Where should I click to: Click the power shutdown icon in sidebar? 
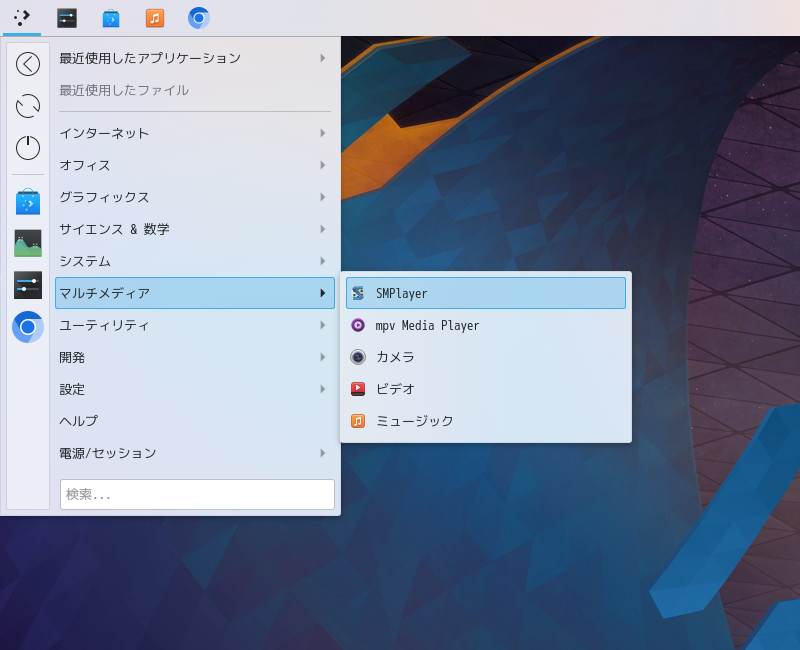pos(28,148)
